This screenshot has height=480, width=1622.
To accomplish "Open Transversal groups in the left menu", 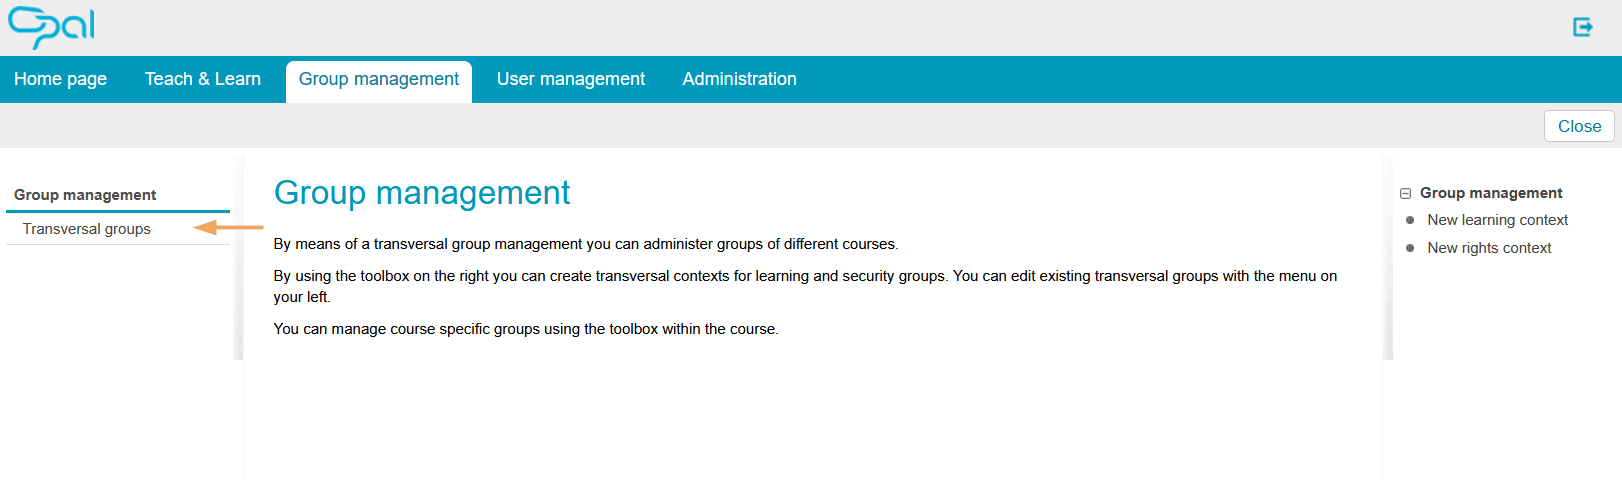I will click(87, 229).
